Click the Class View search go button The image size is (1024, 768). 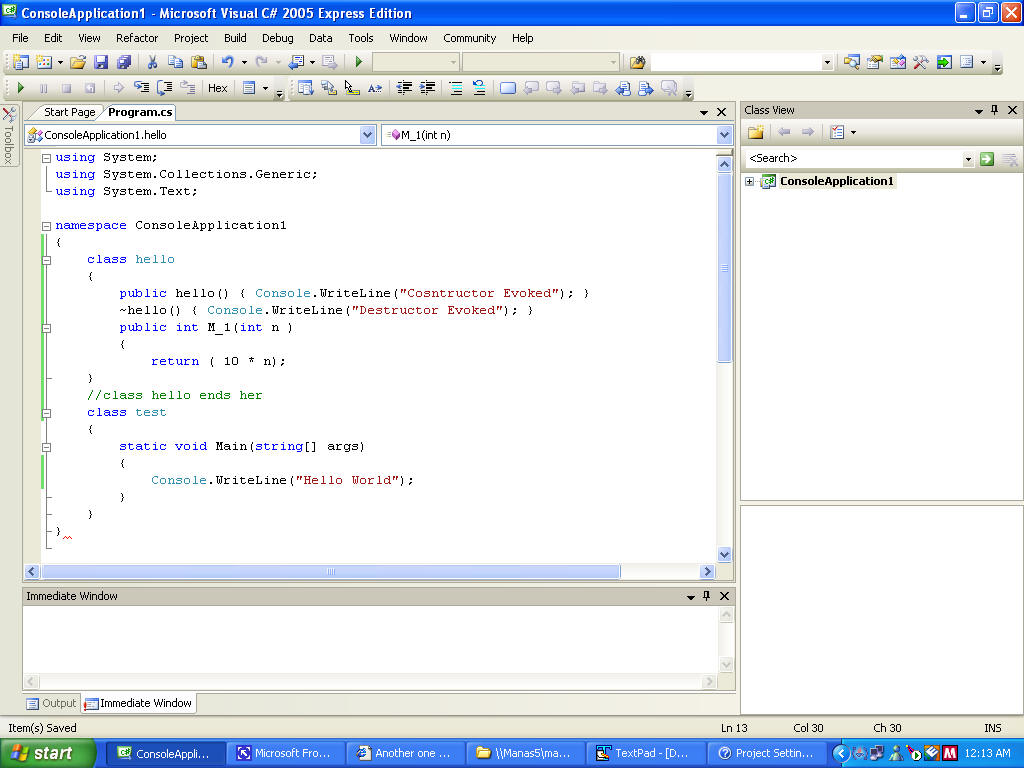tap(987, 158)
